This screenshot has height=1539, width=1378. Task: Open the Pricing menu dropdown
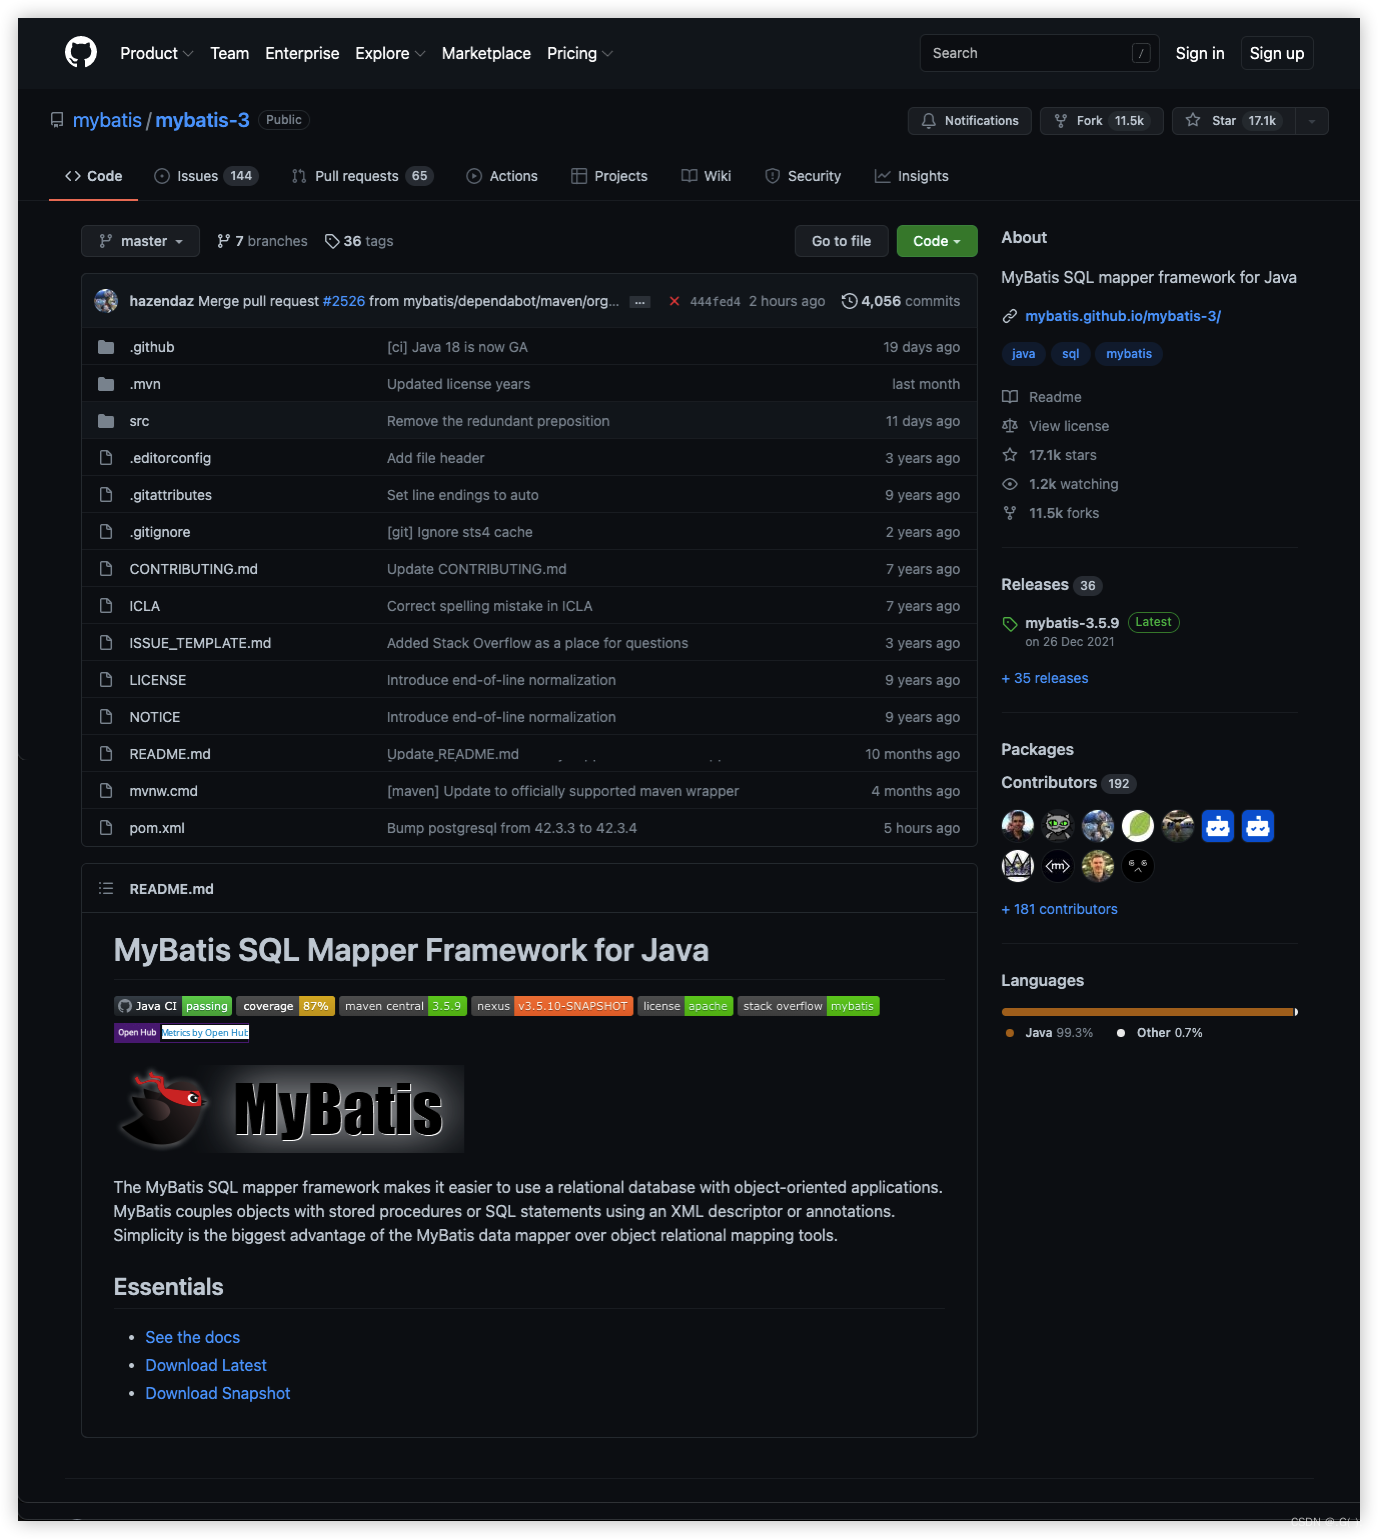[x=579, y=53]
